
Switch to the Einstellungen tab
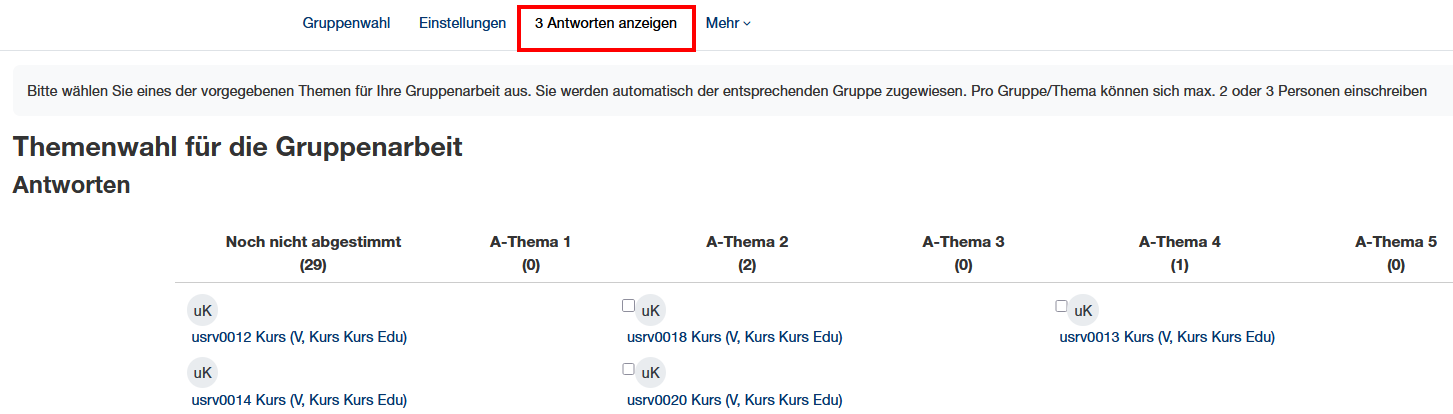(x=462, y=23)
